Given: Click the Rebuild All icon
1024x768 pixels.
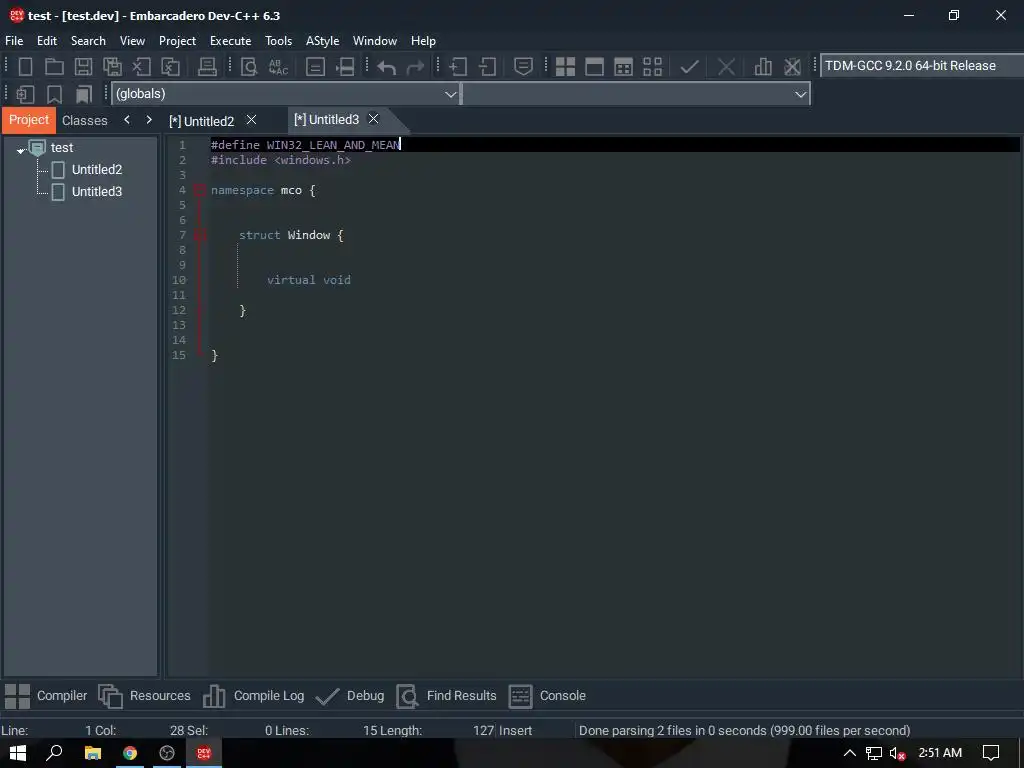Looking at the screenshot, I should [x=652, y=67].
